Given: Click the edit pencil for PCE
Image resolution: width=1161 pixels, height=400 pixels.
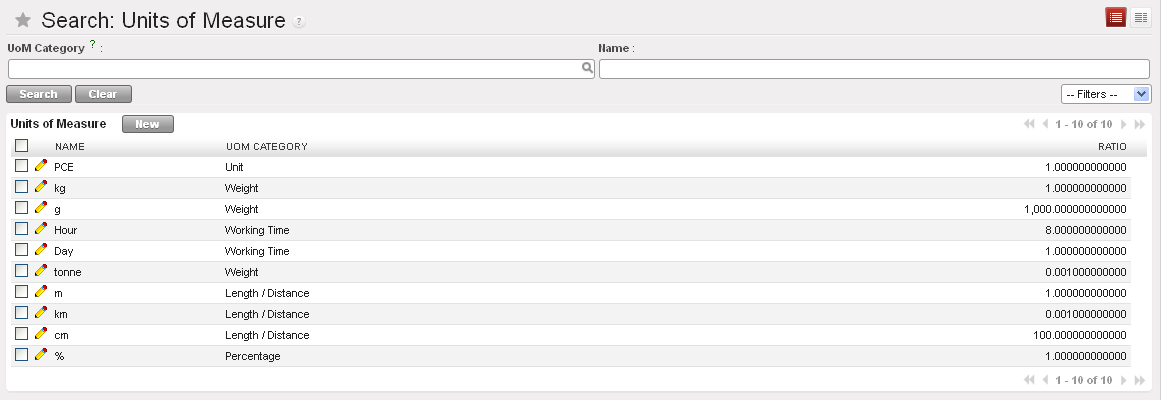Looking at the screenshot, I should pos(41,166).
